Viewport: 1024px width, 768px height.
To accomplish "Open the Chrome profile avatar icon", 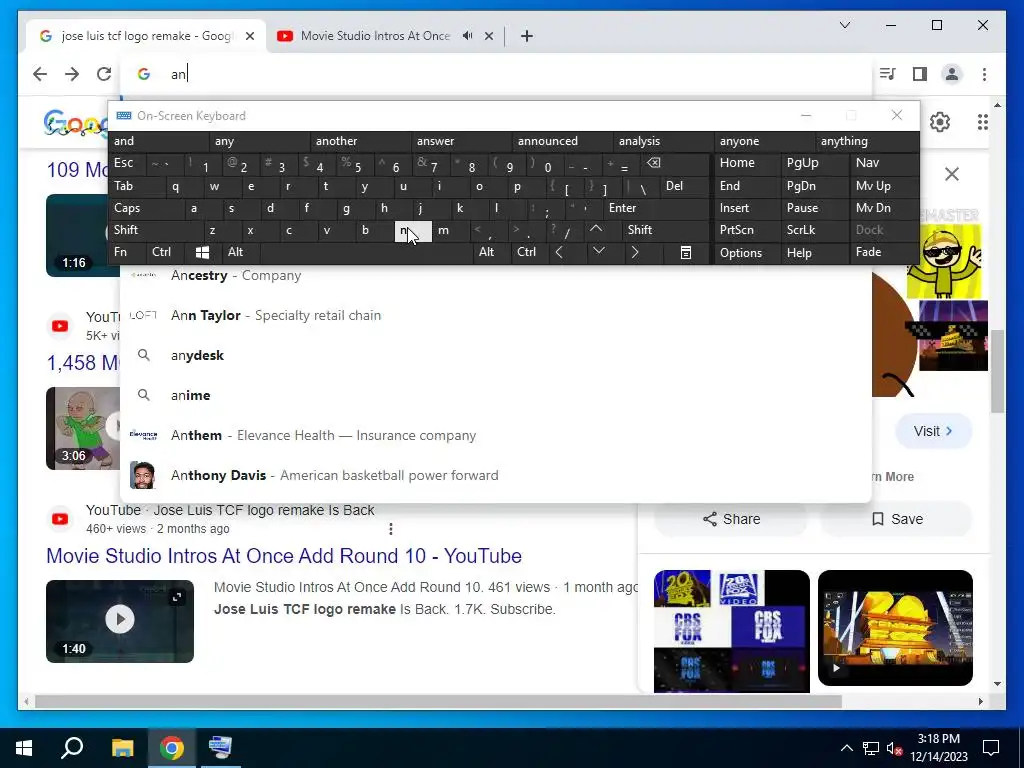I will [x=952, y=74].
